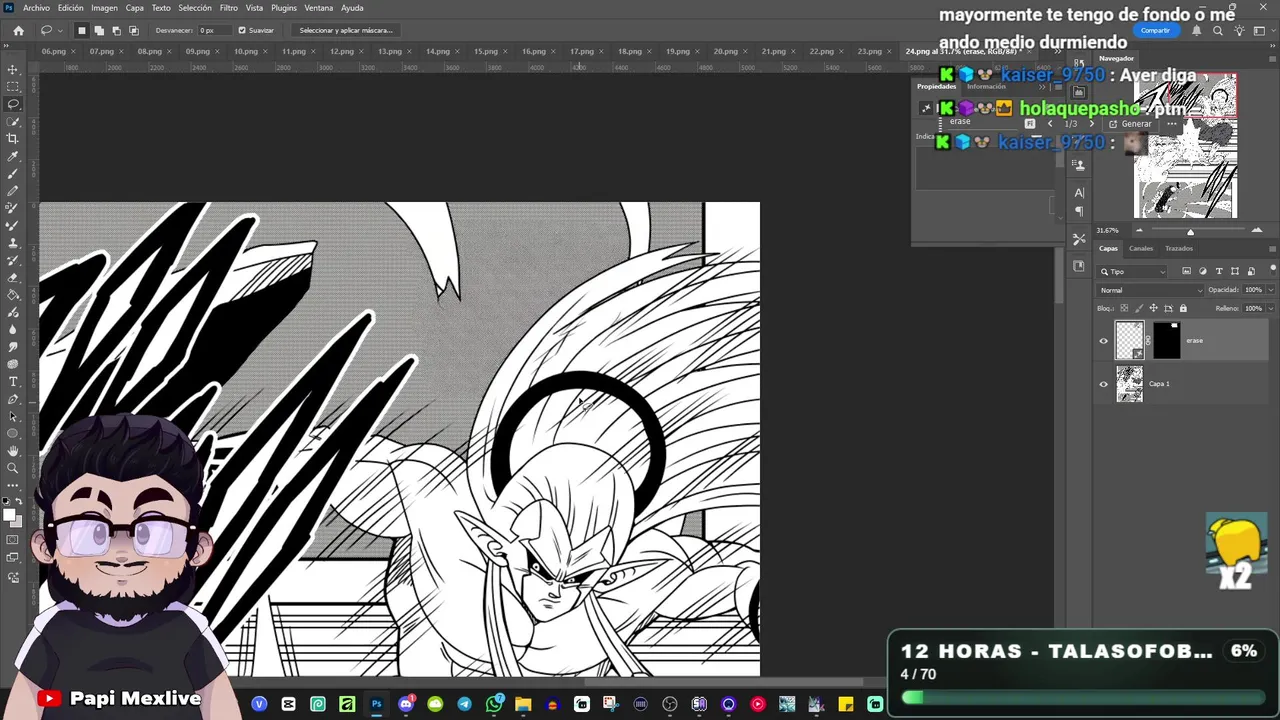Select the Lasso tool in the toolbox
Viewport: 1280px width, 720px height.
13,104
